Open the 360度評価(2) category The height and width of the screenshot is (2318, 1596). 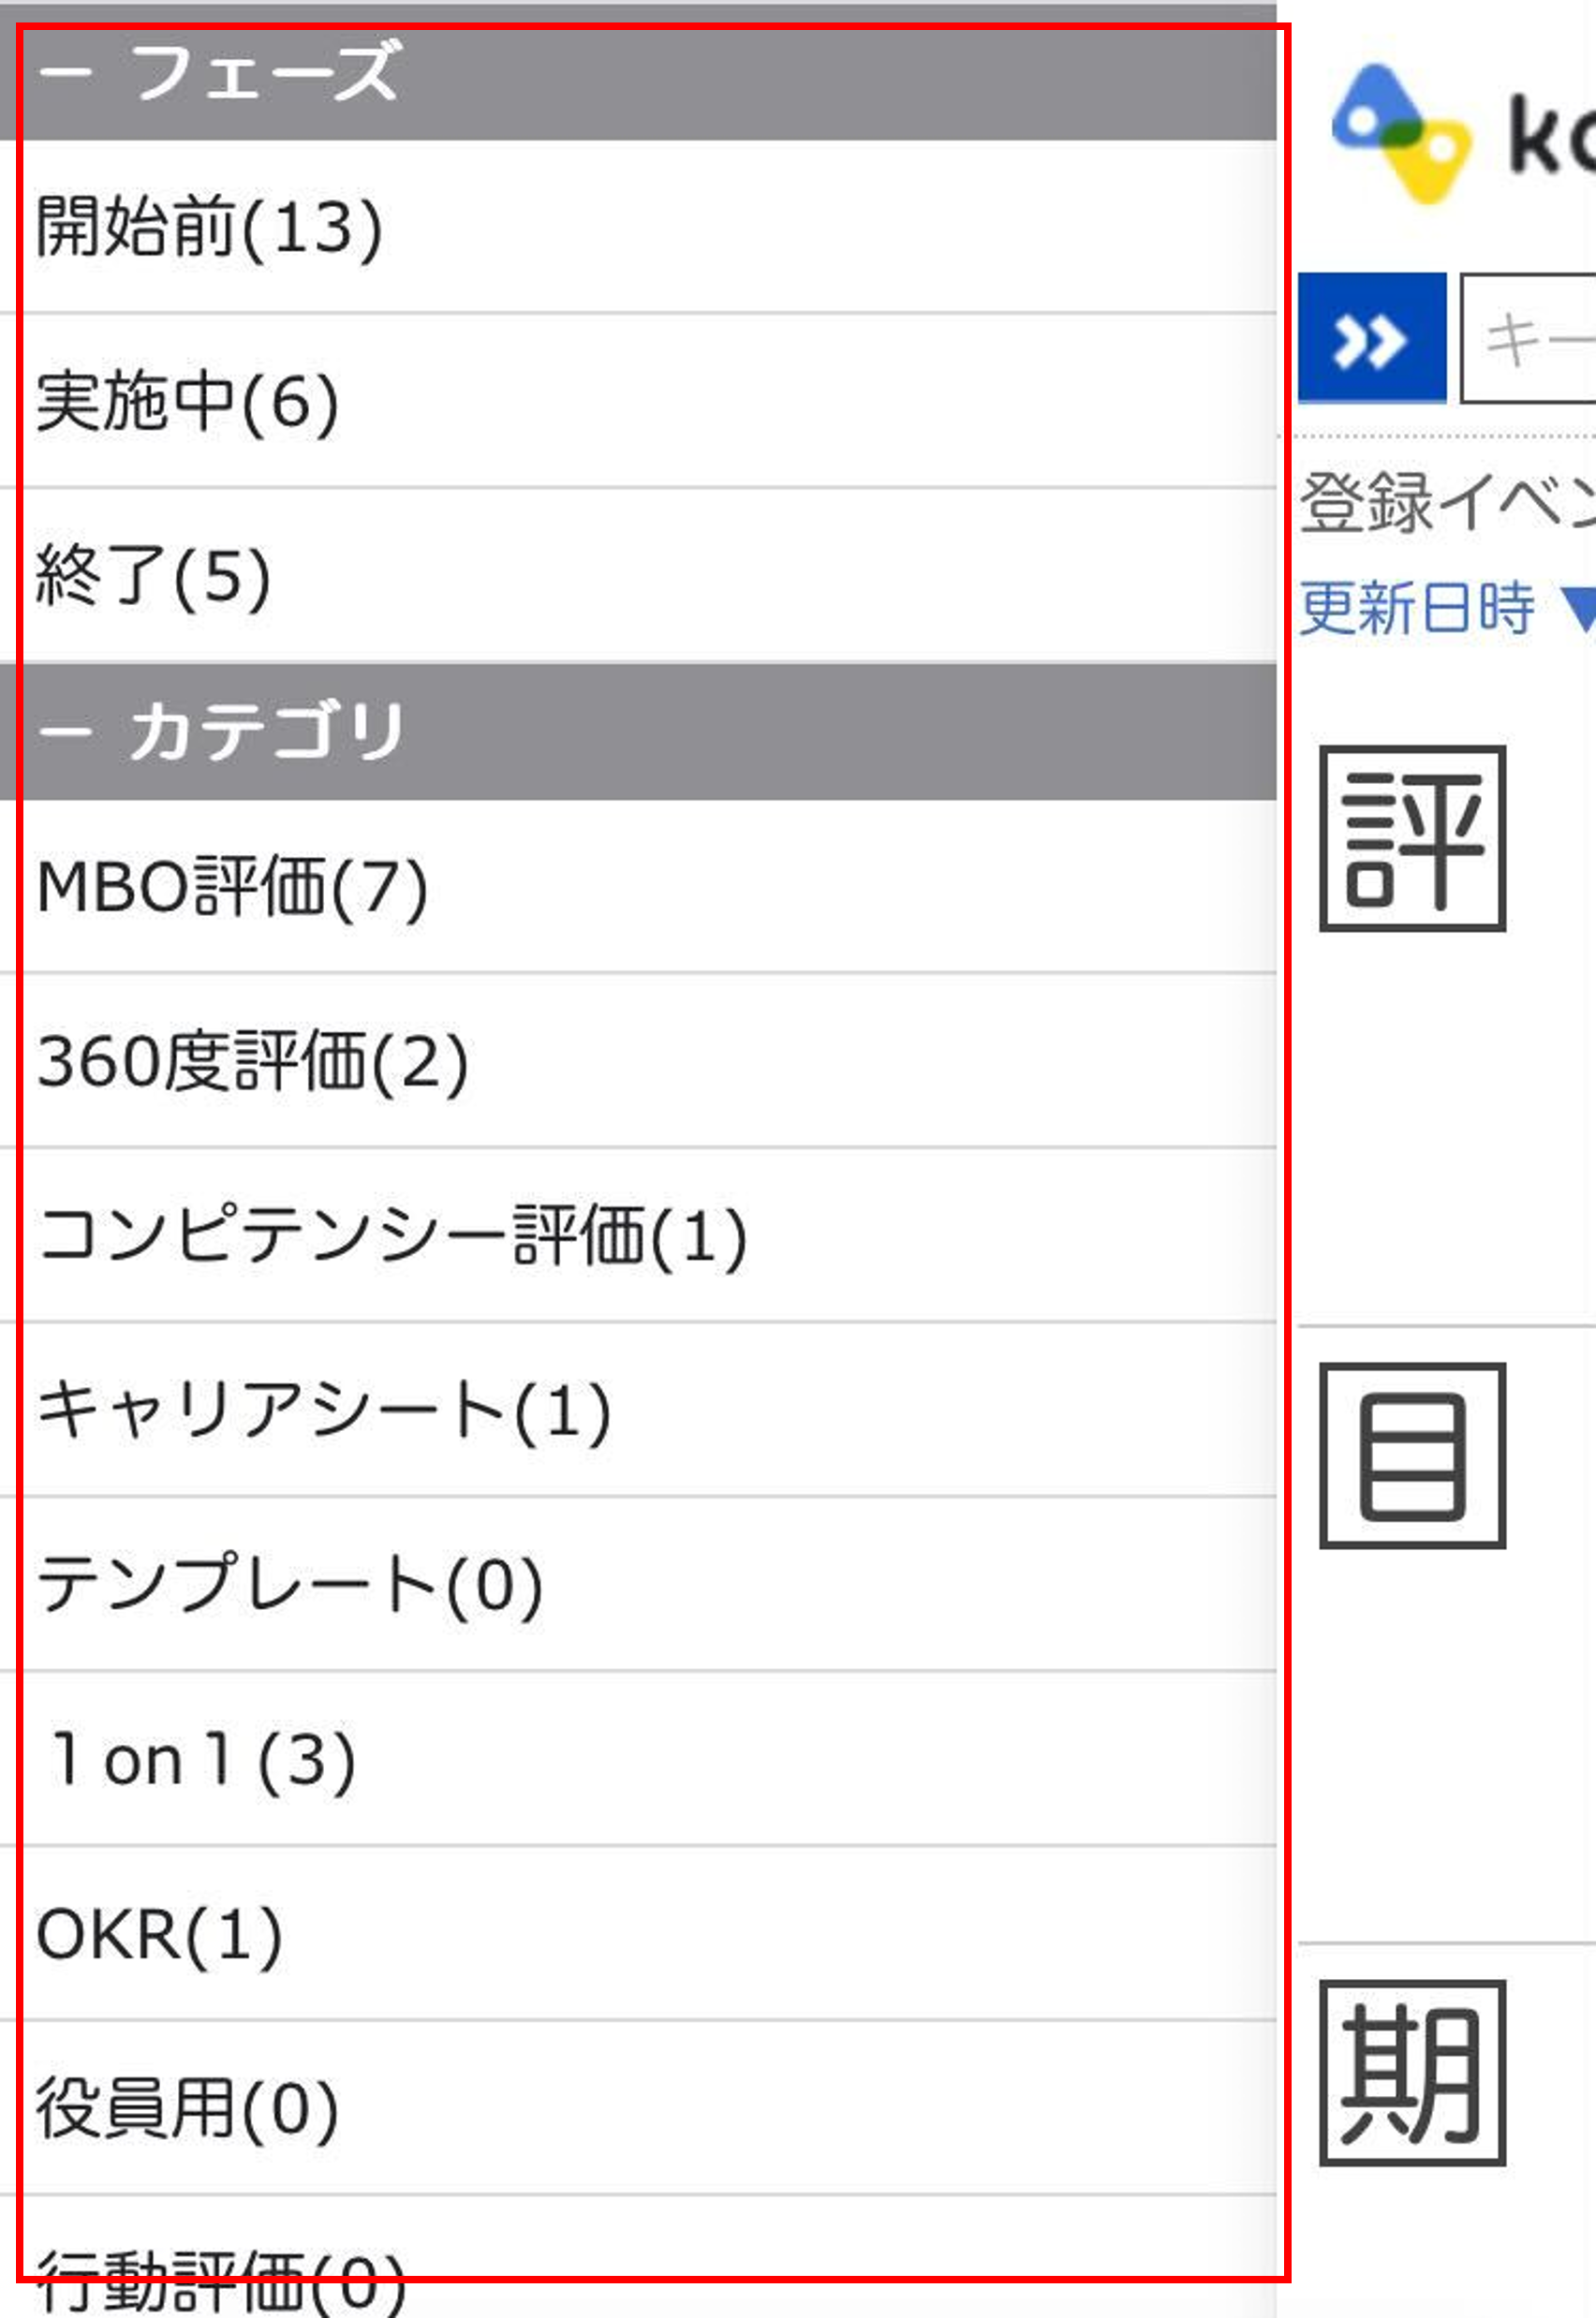(x=638, y=1062)
